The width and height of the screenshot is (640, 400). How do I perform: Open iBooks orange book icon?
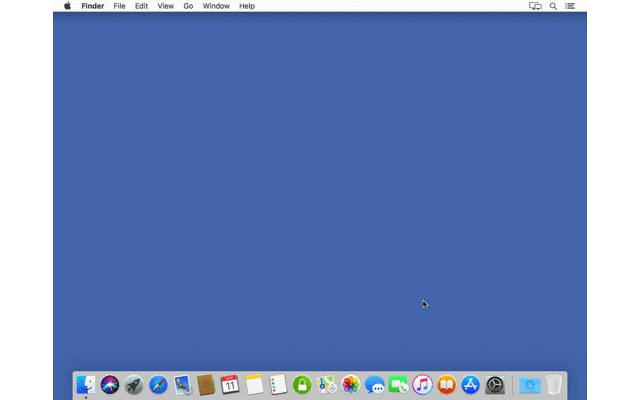coord(447,384)
